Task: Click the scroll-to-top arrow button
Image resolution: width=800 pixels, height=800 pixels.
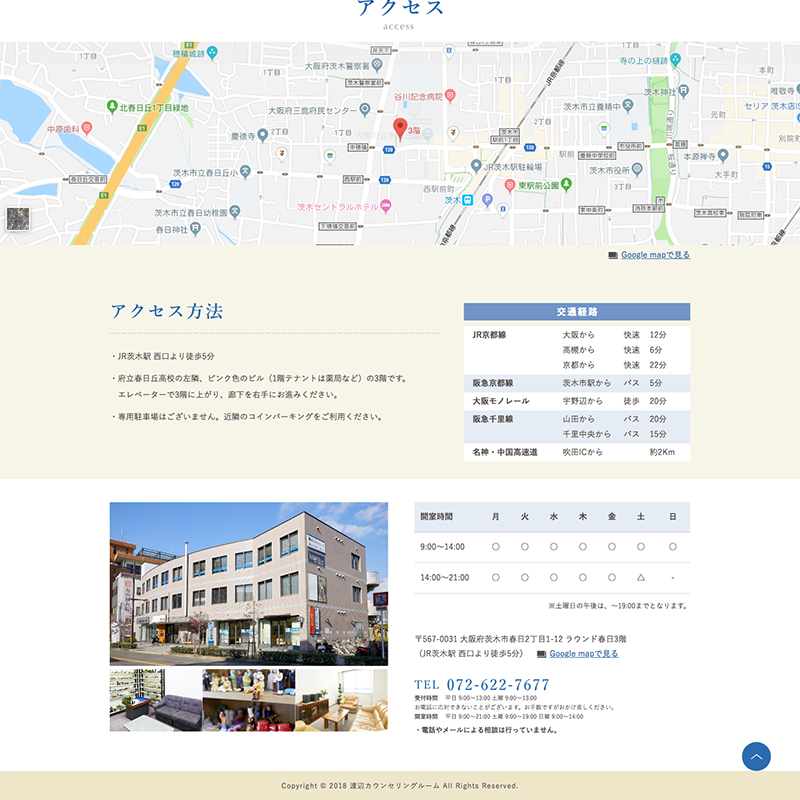Action: click(x=756, y=756)
